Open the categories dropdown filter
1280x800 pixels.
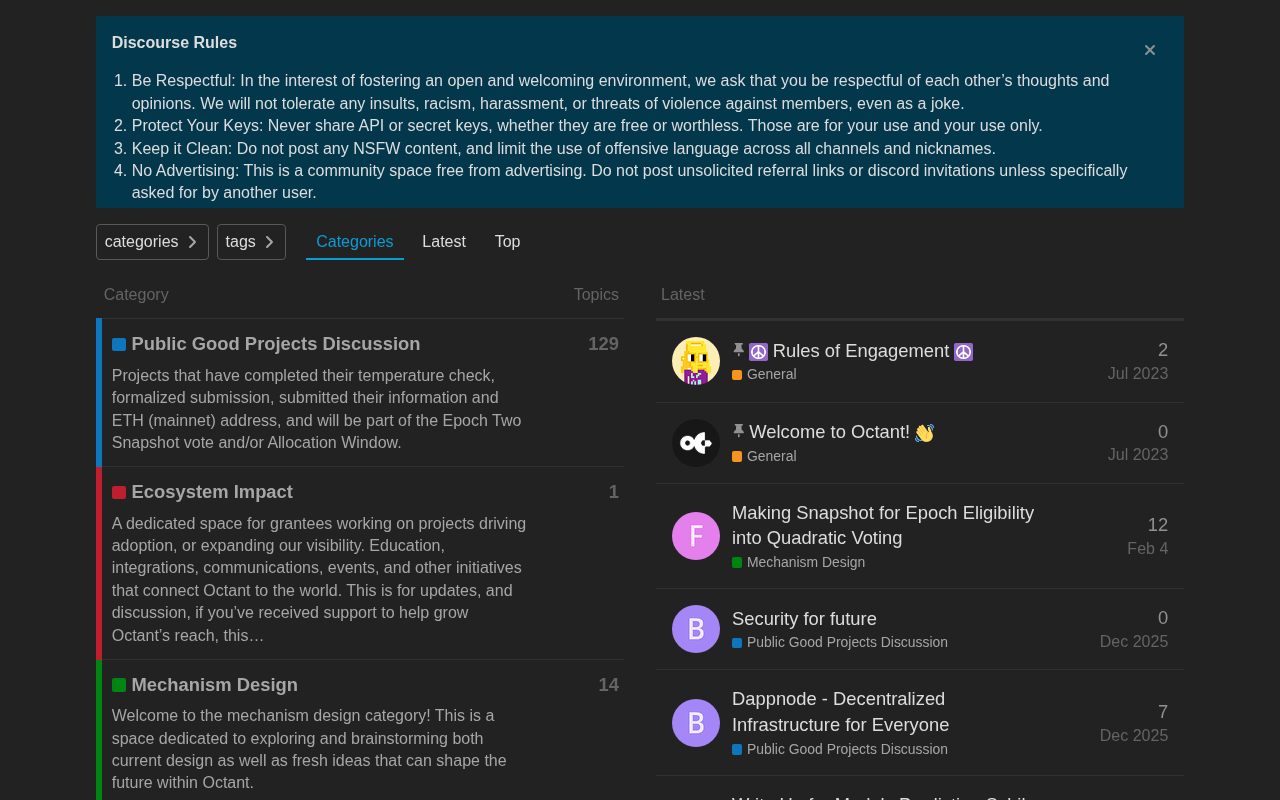click(x=152, y=242)
